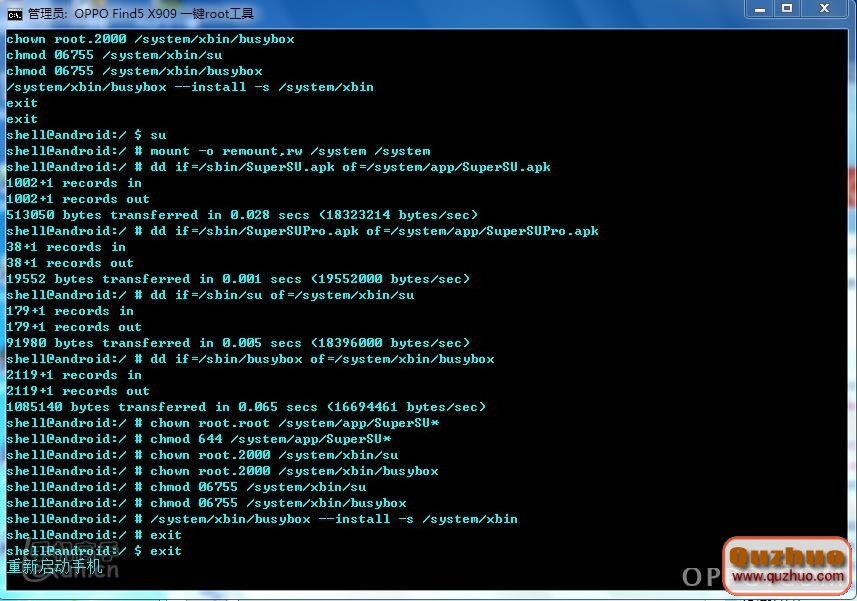Viewport: 857px width, 601px height.
Task: Click the '38+1 records in' line
Action: (x=66, y=247)
